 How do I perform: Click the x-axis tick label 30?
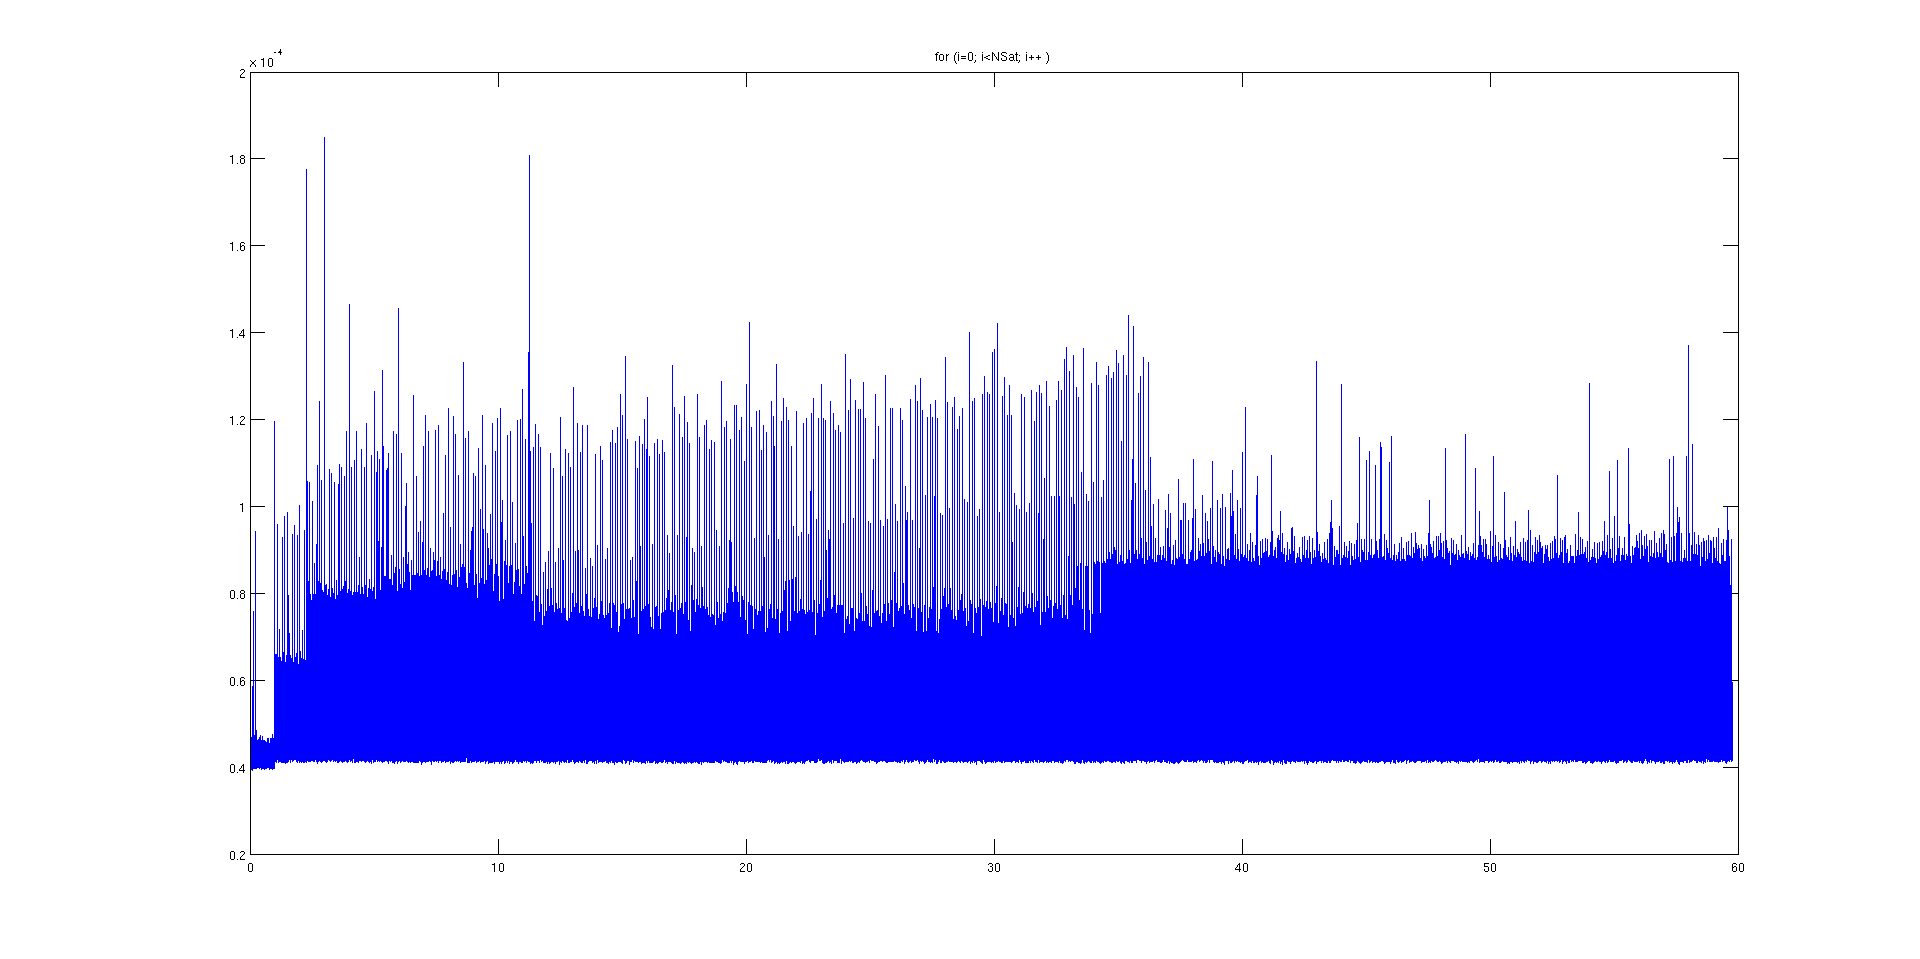994,868
